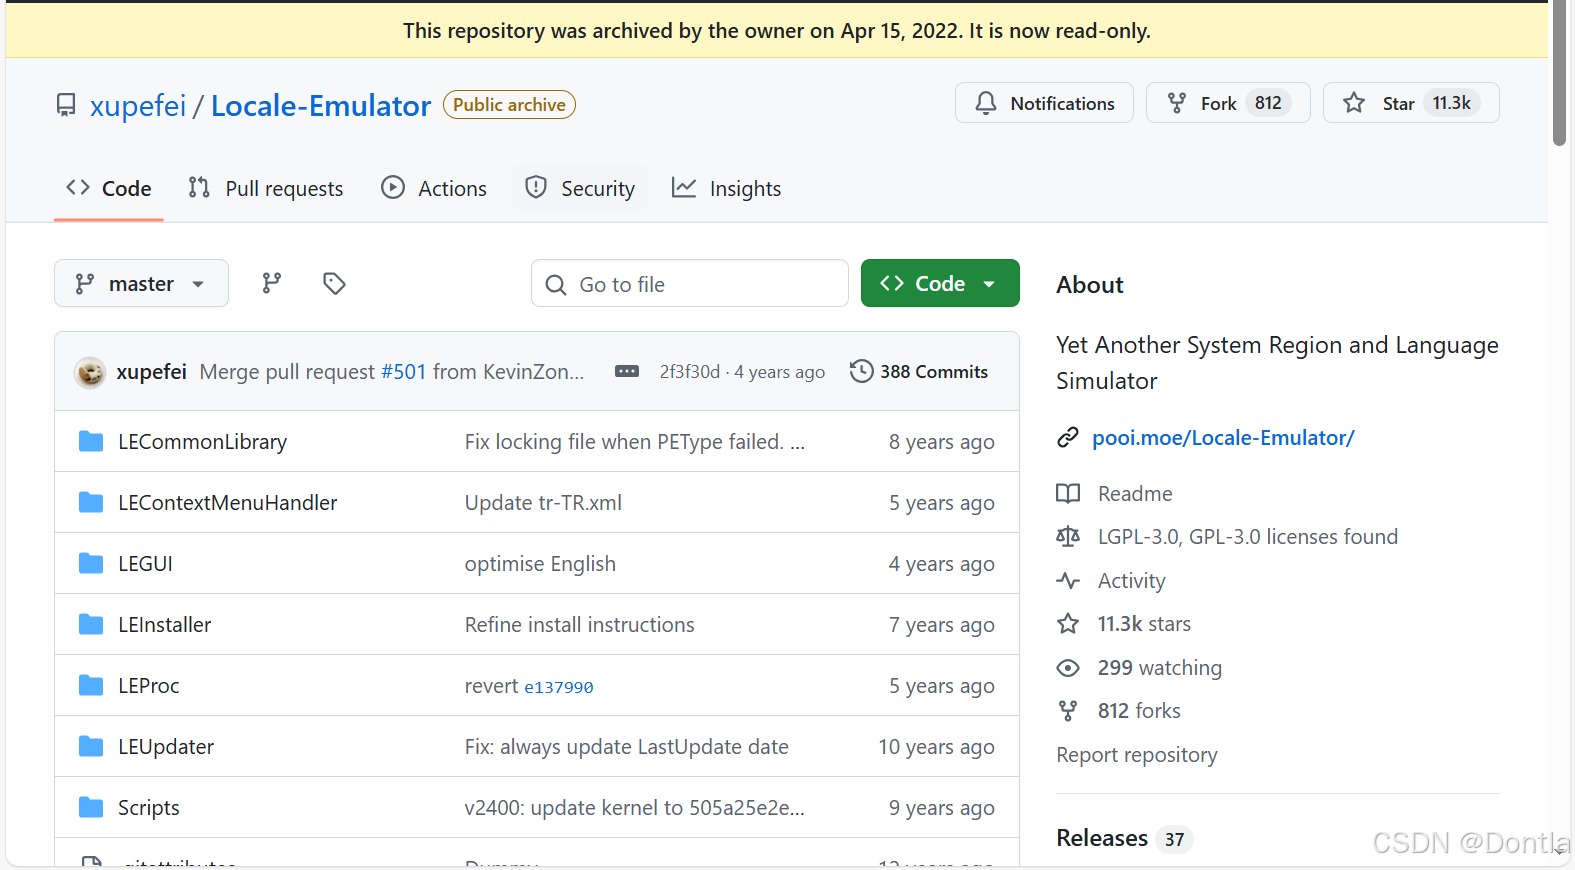This screenshot has height=870, width=1575.
Task: Click the 812 forks link
Action: (x=1139, y=710)
